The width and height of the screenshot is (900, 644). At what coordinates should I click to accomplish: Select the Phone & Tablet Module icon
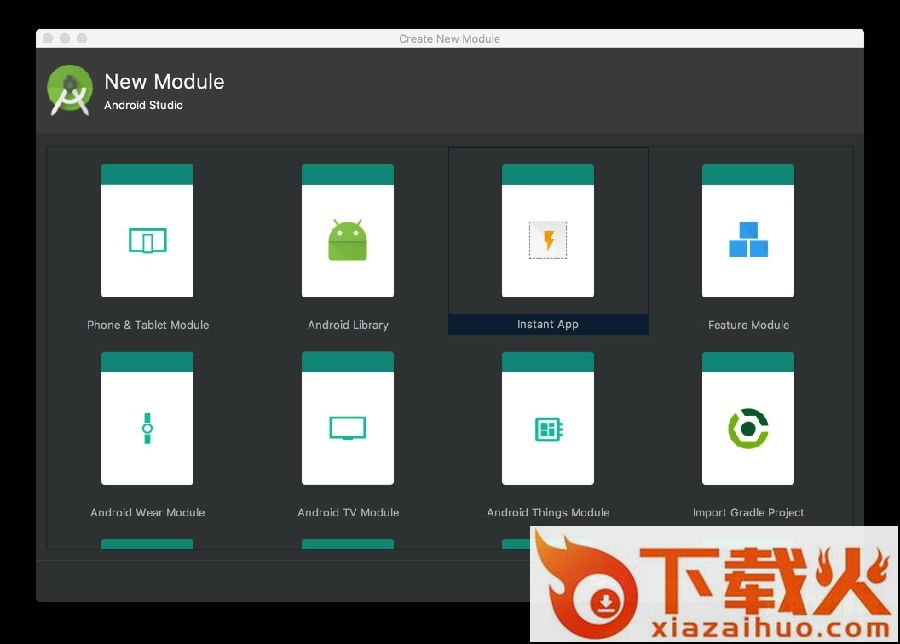[x=148, y=240]
